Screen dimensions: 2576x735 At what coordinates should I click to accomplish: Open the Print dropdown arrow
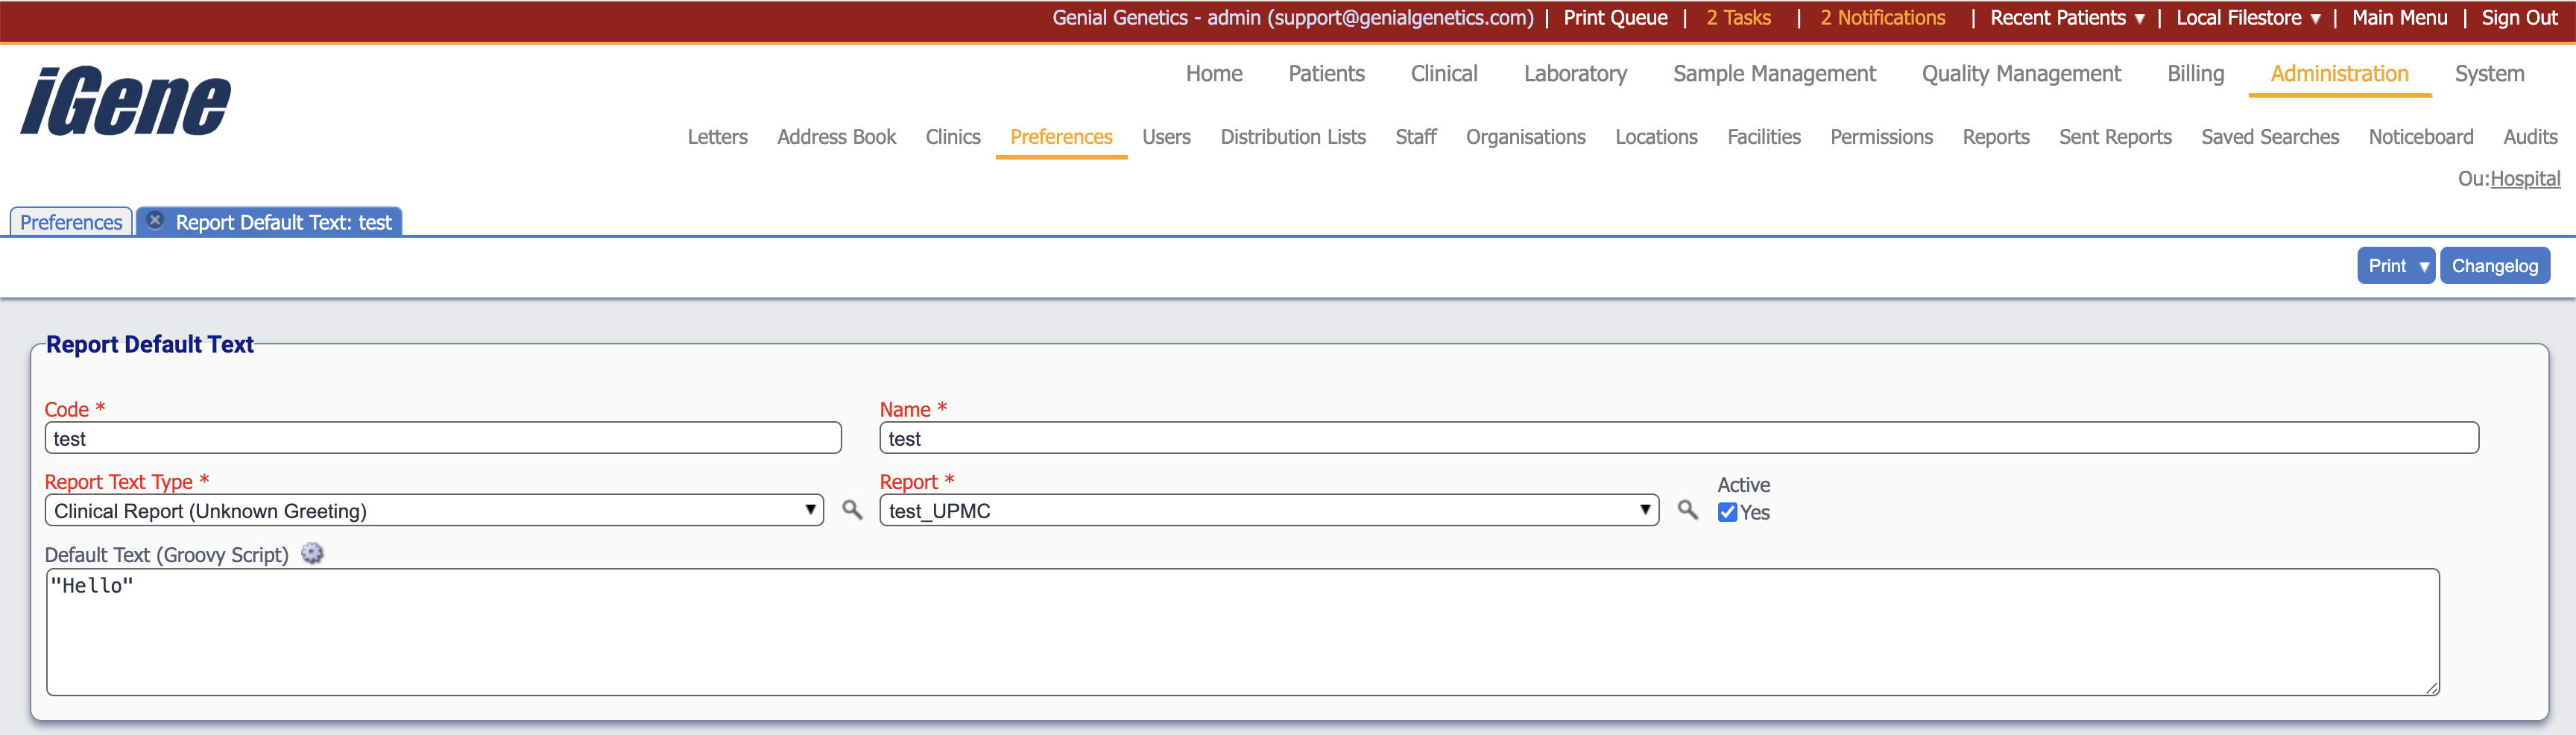[2424, 266]
